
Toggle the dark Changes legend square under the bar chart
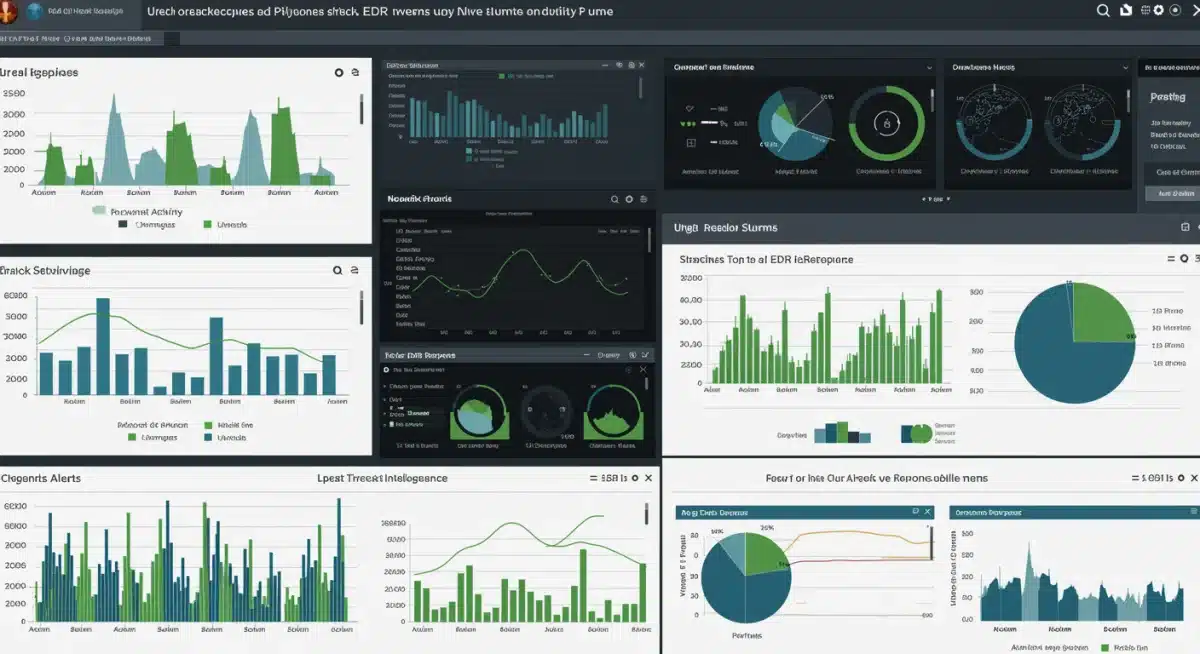point(122,223)
